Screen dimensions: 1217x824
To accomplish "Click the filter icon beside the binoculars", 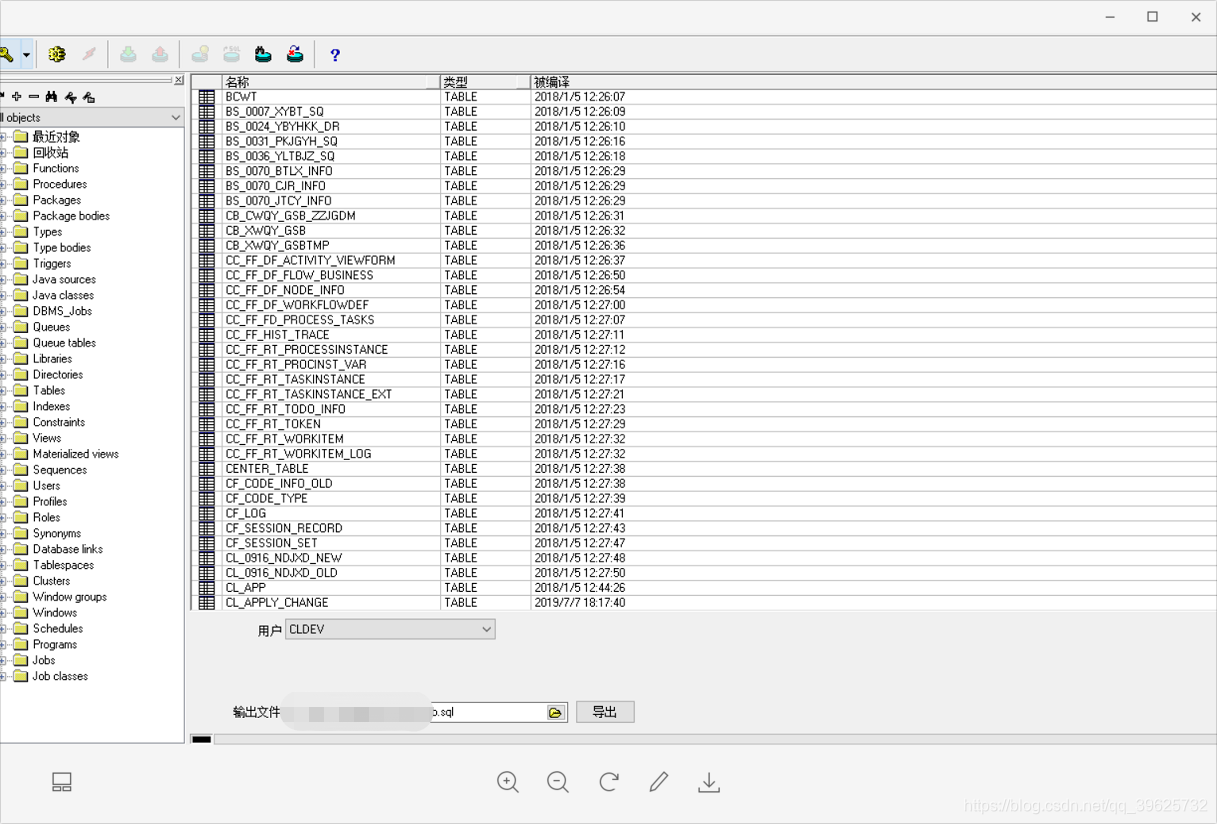I will coord(70,97).
